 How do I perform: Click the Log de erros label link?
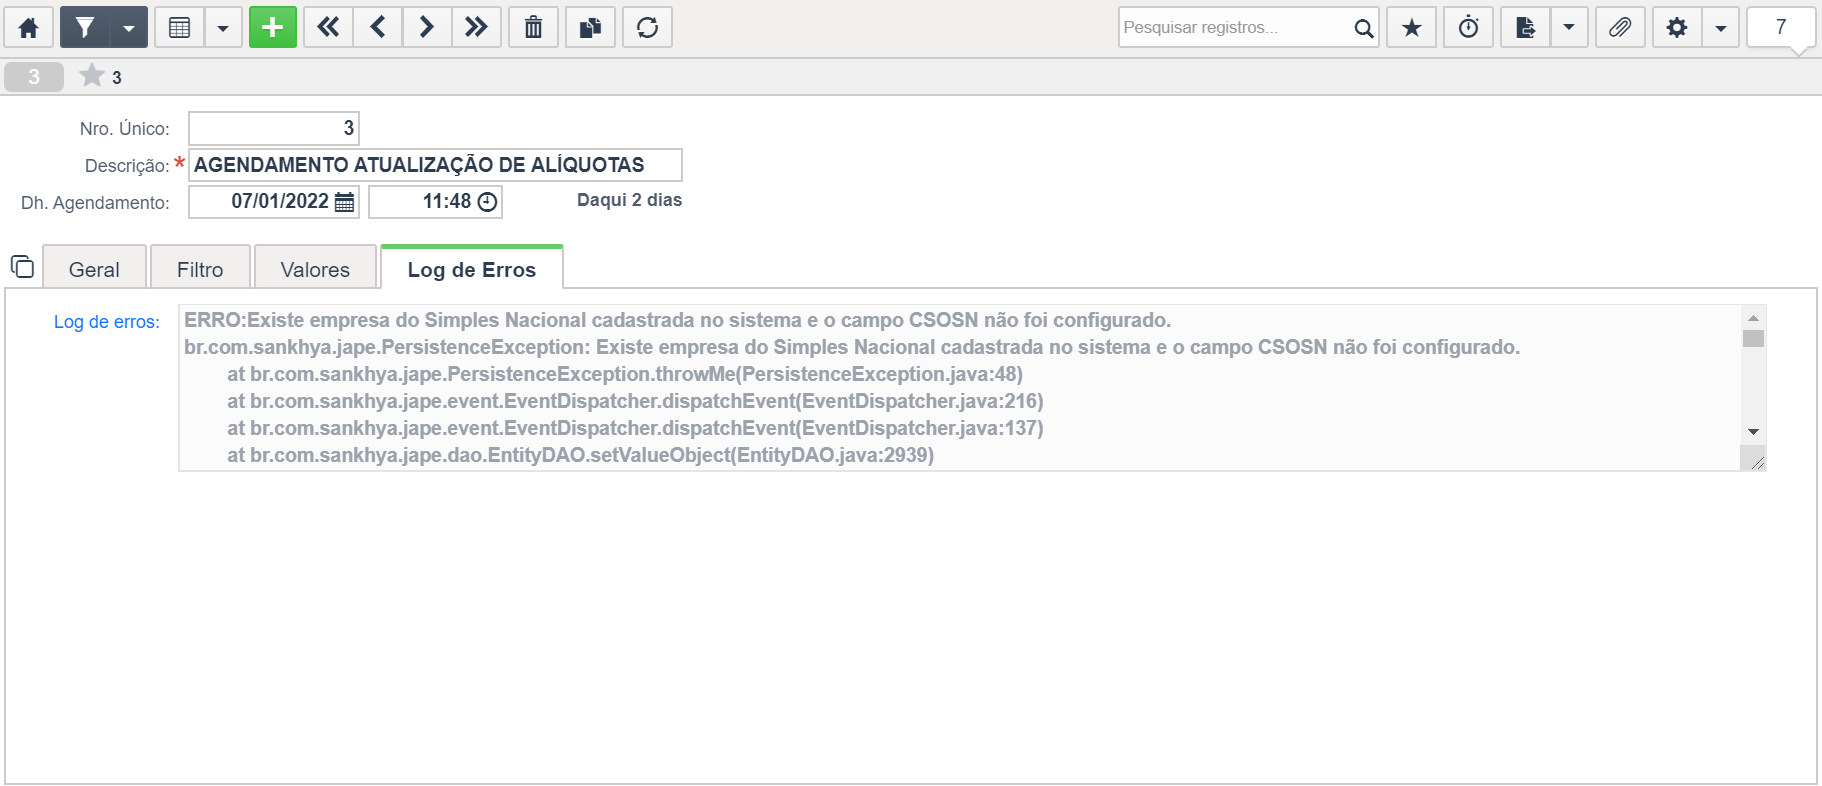tap(107, 322)
